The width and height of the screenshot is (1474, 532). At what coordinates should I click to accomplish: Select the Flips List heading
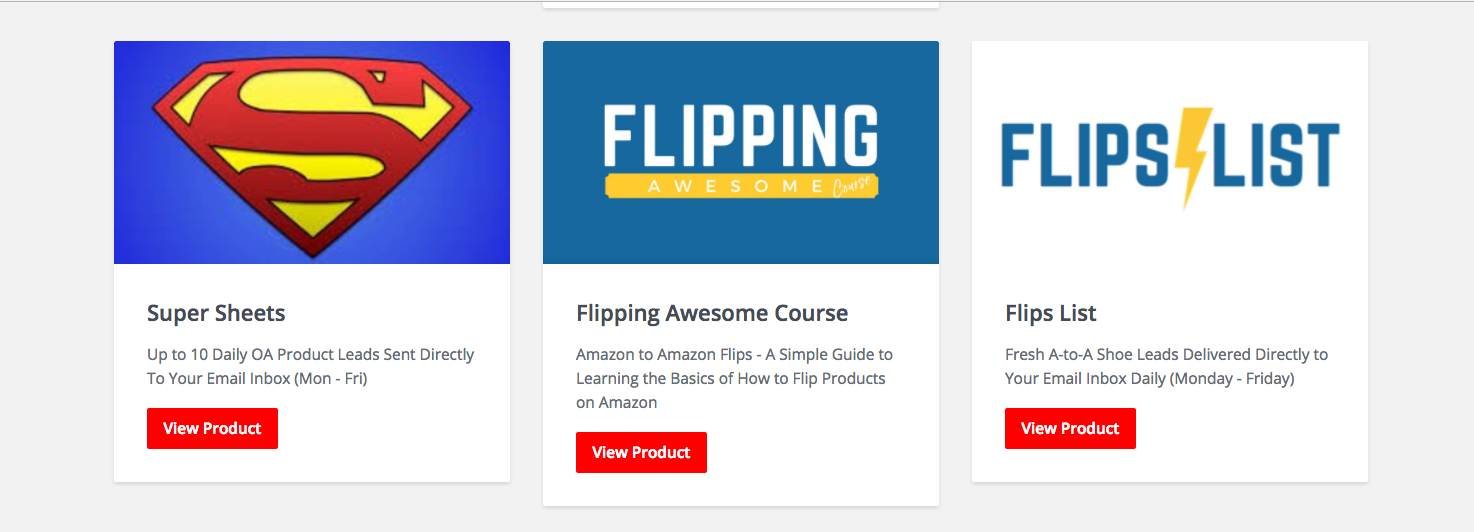click(x=1051, y=313)
